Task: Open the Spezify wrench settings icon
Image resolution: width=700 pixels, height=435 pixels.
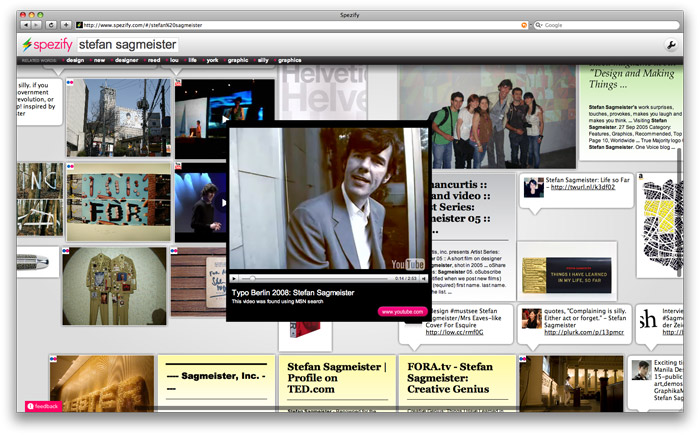Action: coord(671,45)
